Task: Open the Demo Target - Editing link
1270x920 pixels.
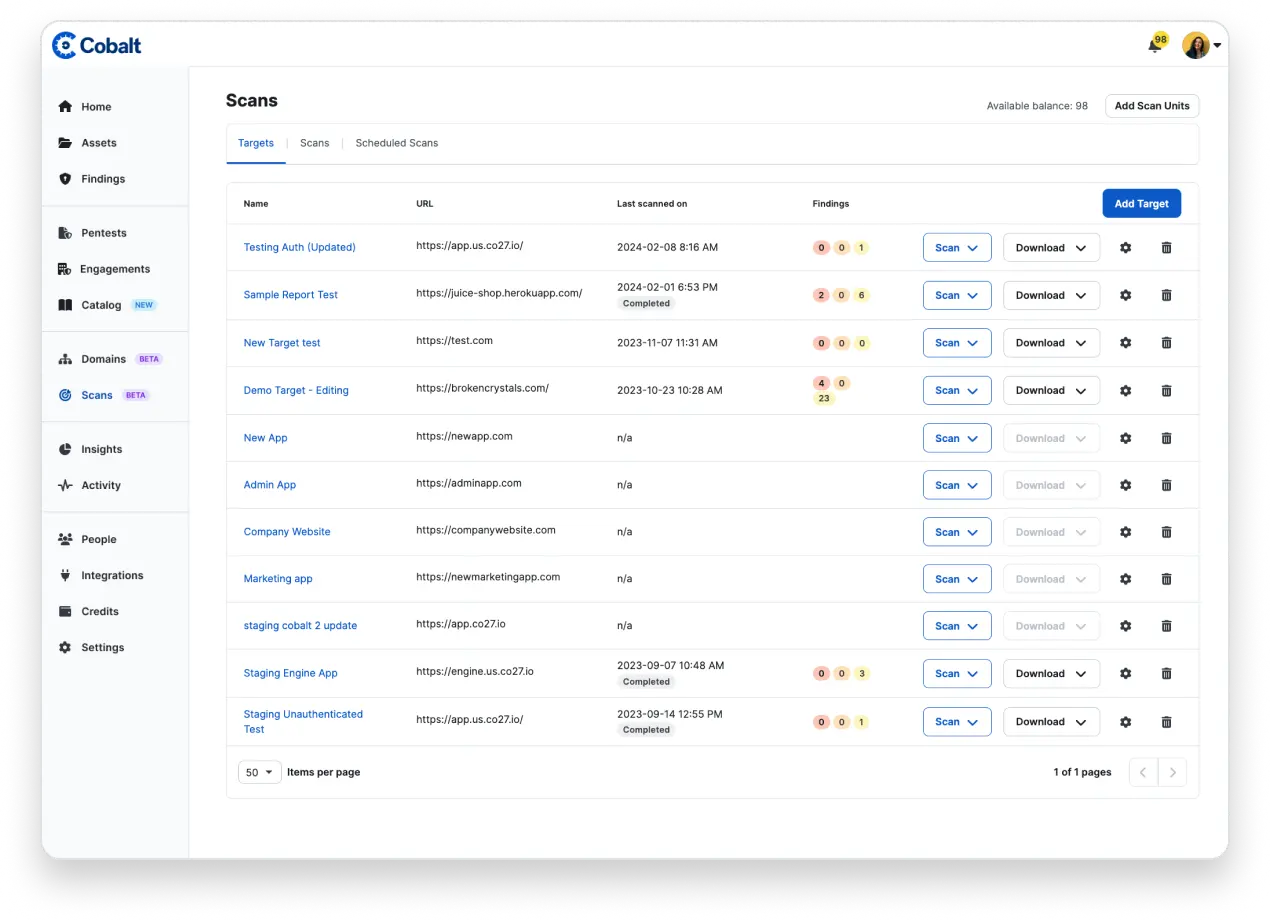Action: coord(296,390)
